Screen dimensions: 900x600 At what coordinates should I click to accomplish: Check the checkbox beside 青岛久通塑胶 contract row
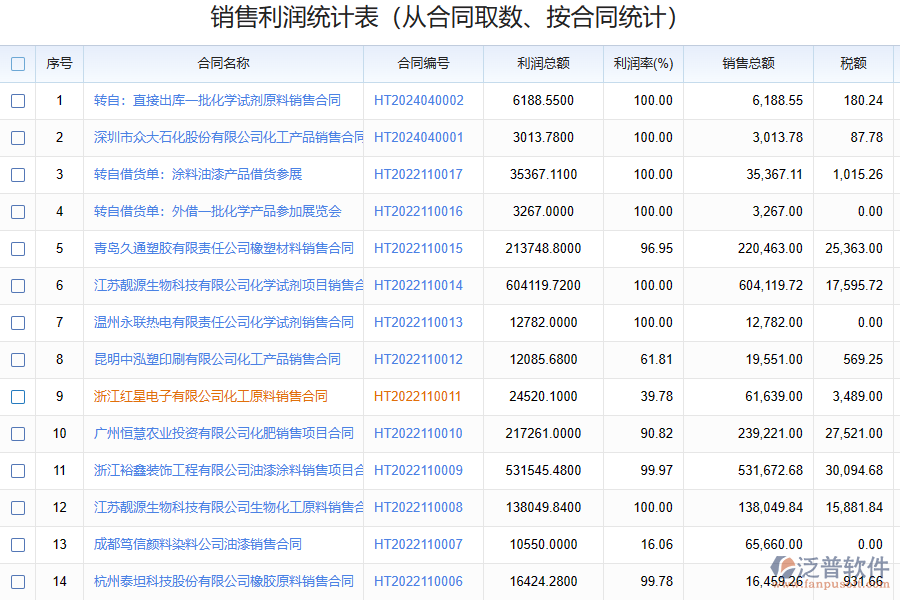(17, 248)
